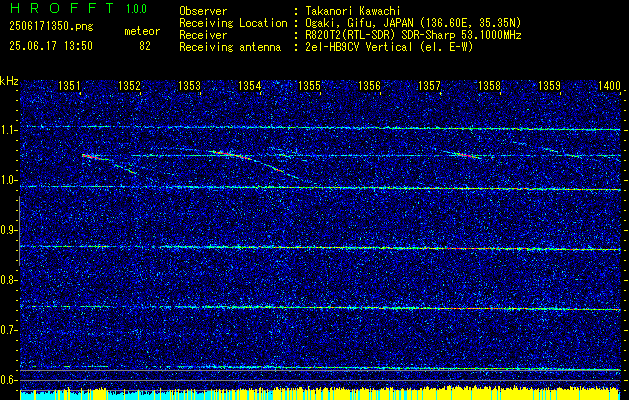
Task: Click the Receiving antenna label
Action: (230, 47)
